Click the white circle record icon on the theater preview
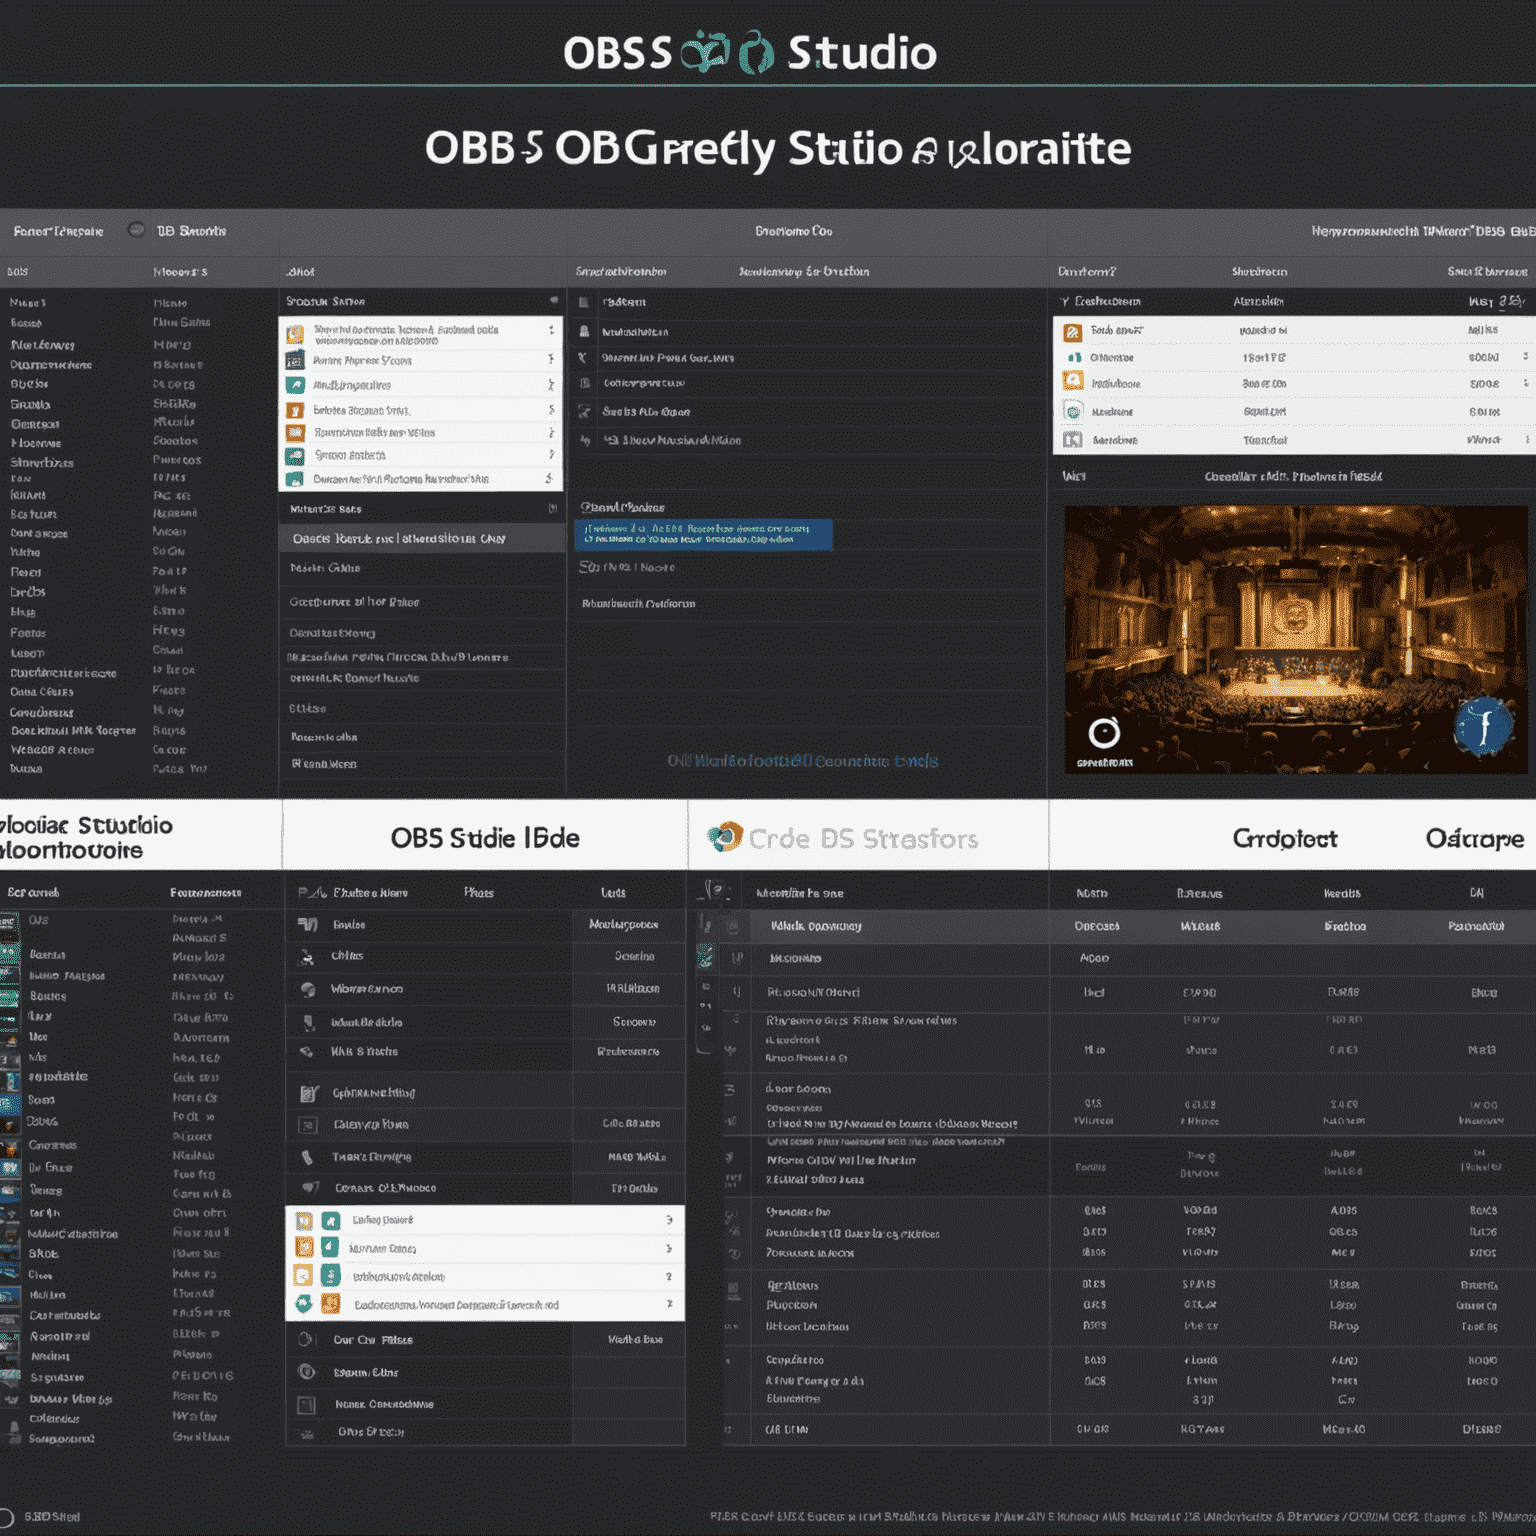Viewport: 1536px width, 1536px height. coord(1104,733)
